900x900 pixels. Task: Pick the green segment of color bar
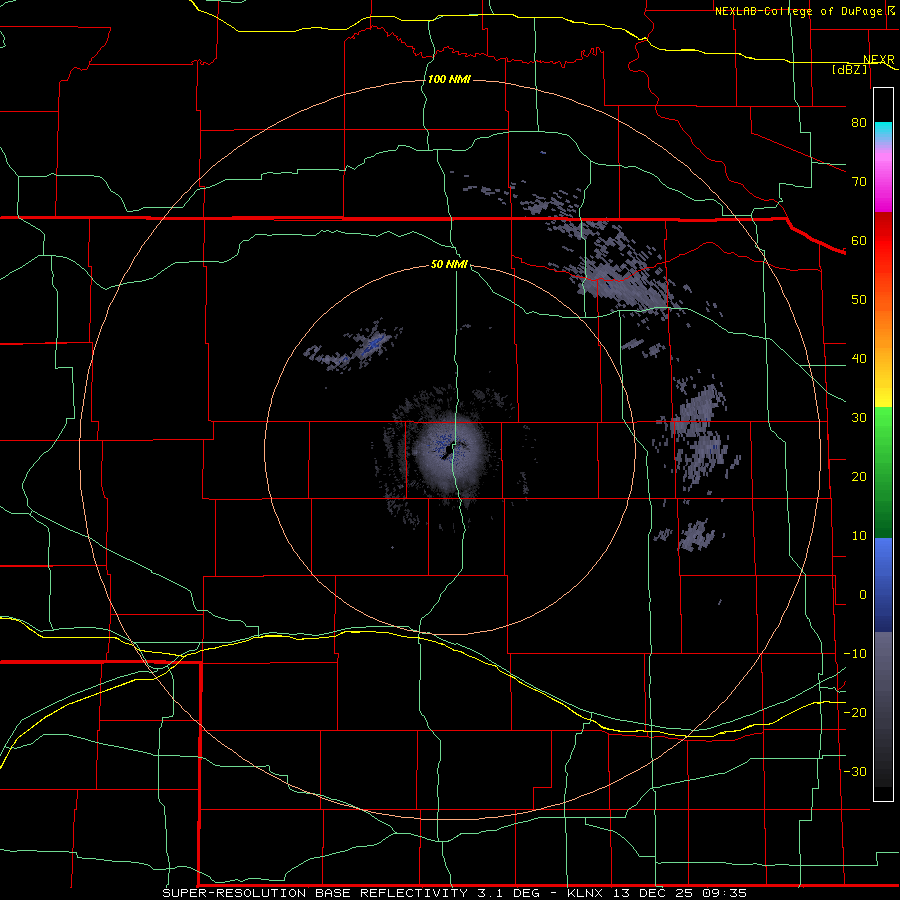click(x=883, y=472)
